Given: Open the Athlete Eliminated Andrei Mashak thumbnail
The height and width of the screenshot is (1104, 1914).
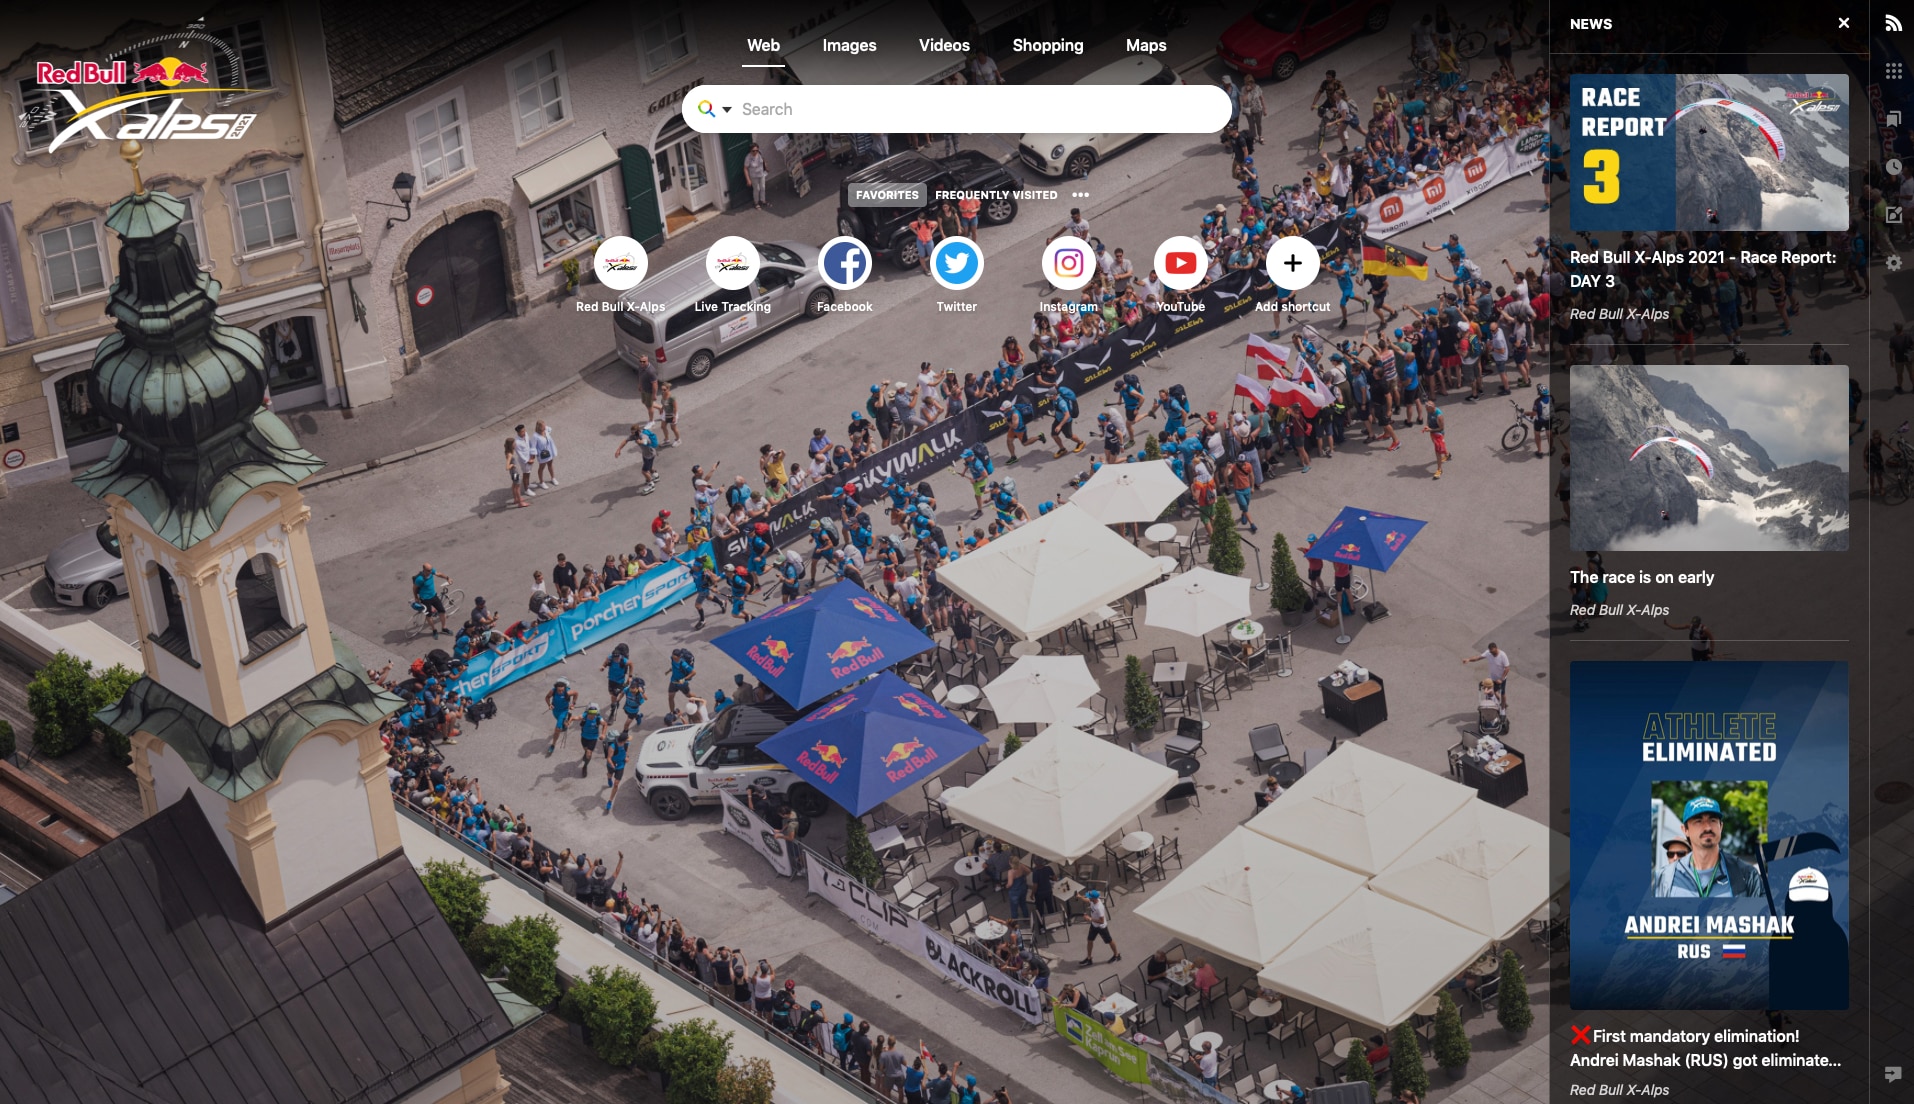Looking at the screenshot, I should click(x=1709, y=835).
